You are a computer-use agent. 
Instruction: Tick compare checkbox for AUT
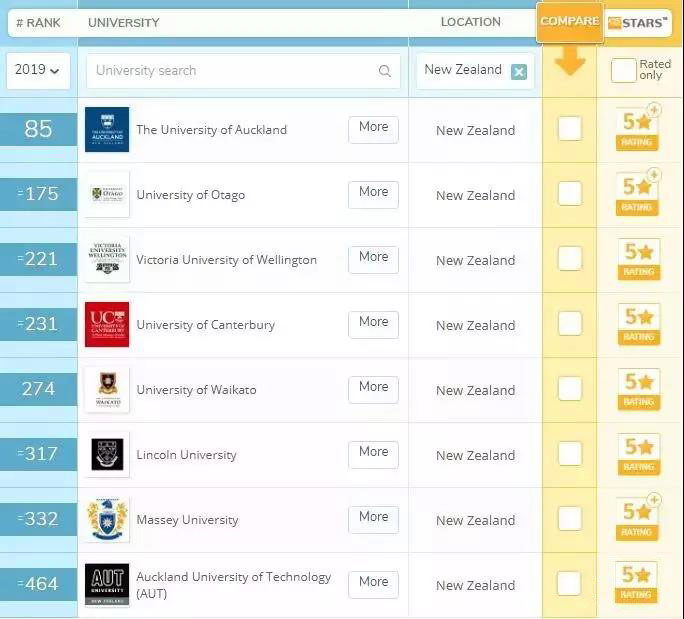[x=569, y=583]
